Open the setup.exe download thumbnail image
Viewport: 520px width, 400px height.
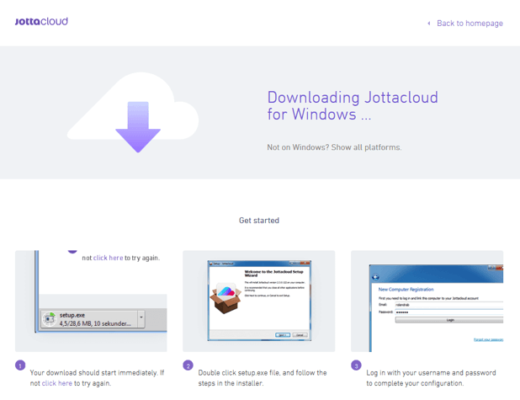tap(91, 301)
